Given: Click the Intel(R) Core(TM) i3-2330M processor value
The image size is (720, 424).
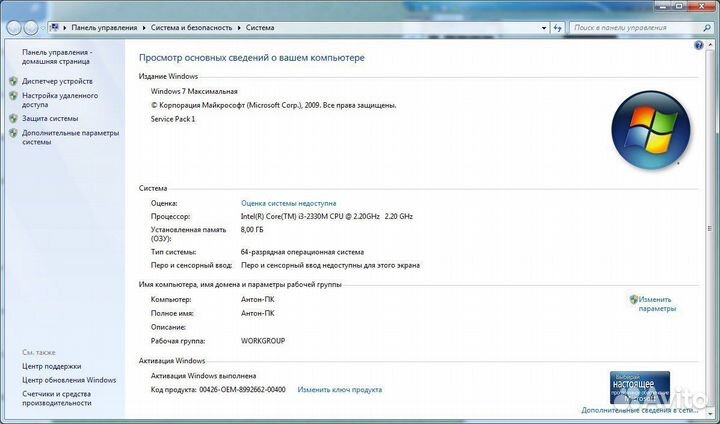Looking at the screenshot, I should point(327,216).
